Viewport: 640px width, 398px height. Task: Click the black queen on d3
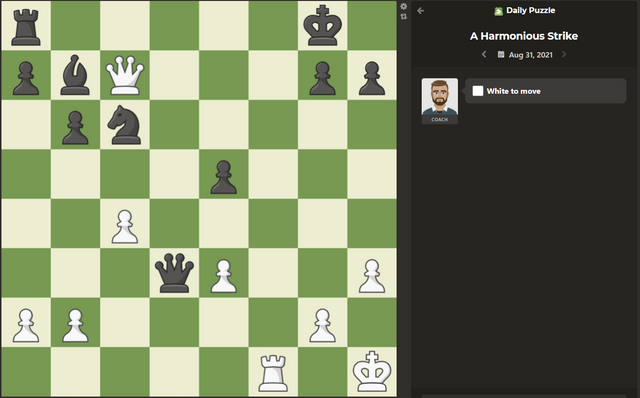point(174,273)
